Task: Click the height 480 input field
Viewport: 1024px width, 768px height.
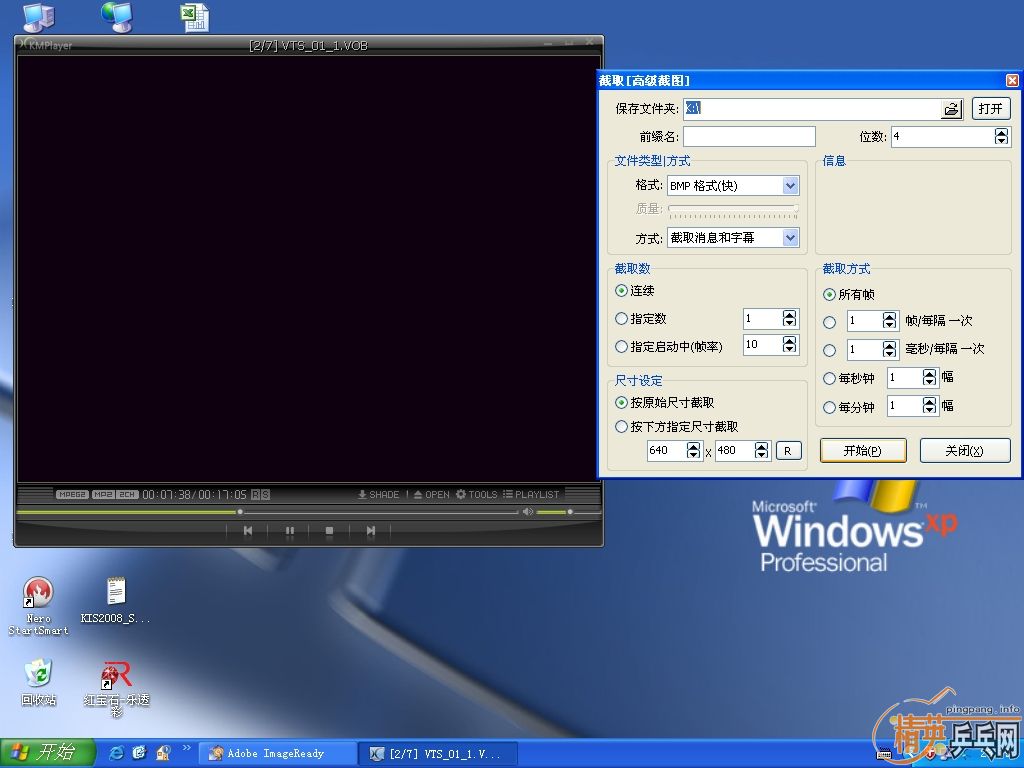Action: click(x=735, y=451)
